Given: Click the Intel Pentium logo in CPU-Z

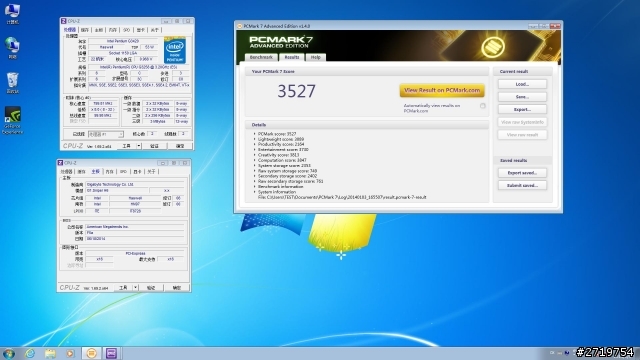Looking at the screenshot, I should pos(175,51).
